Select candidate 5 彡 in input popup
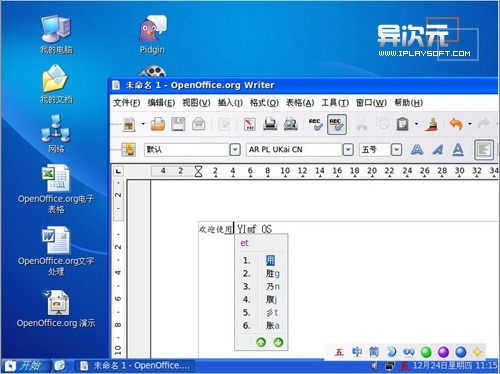The image size is (500, 374). click(261, 313)
